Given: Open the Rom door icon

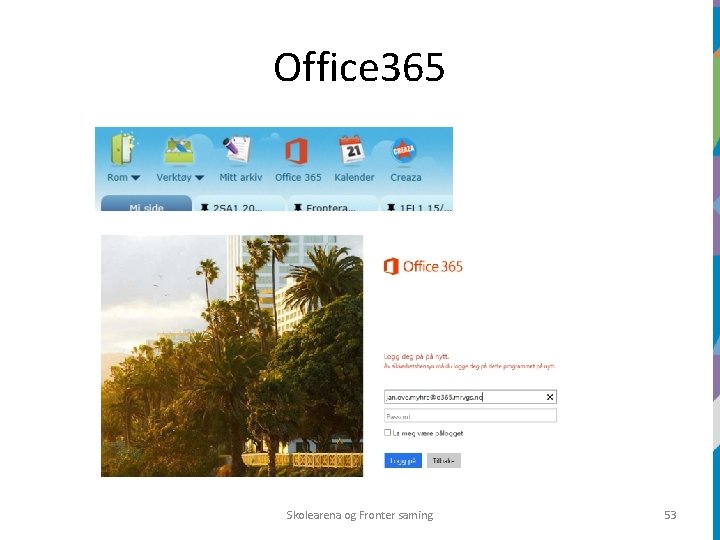Looking at the screenshot, I should (x=123, y=148).
